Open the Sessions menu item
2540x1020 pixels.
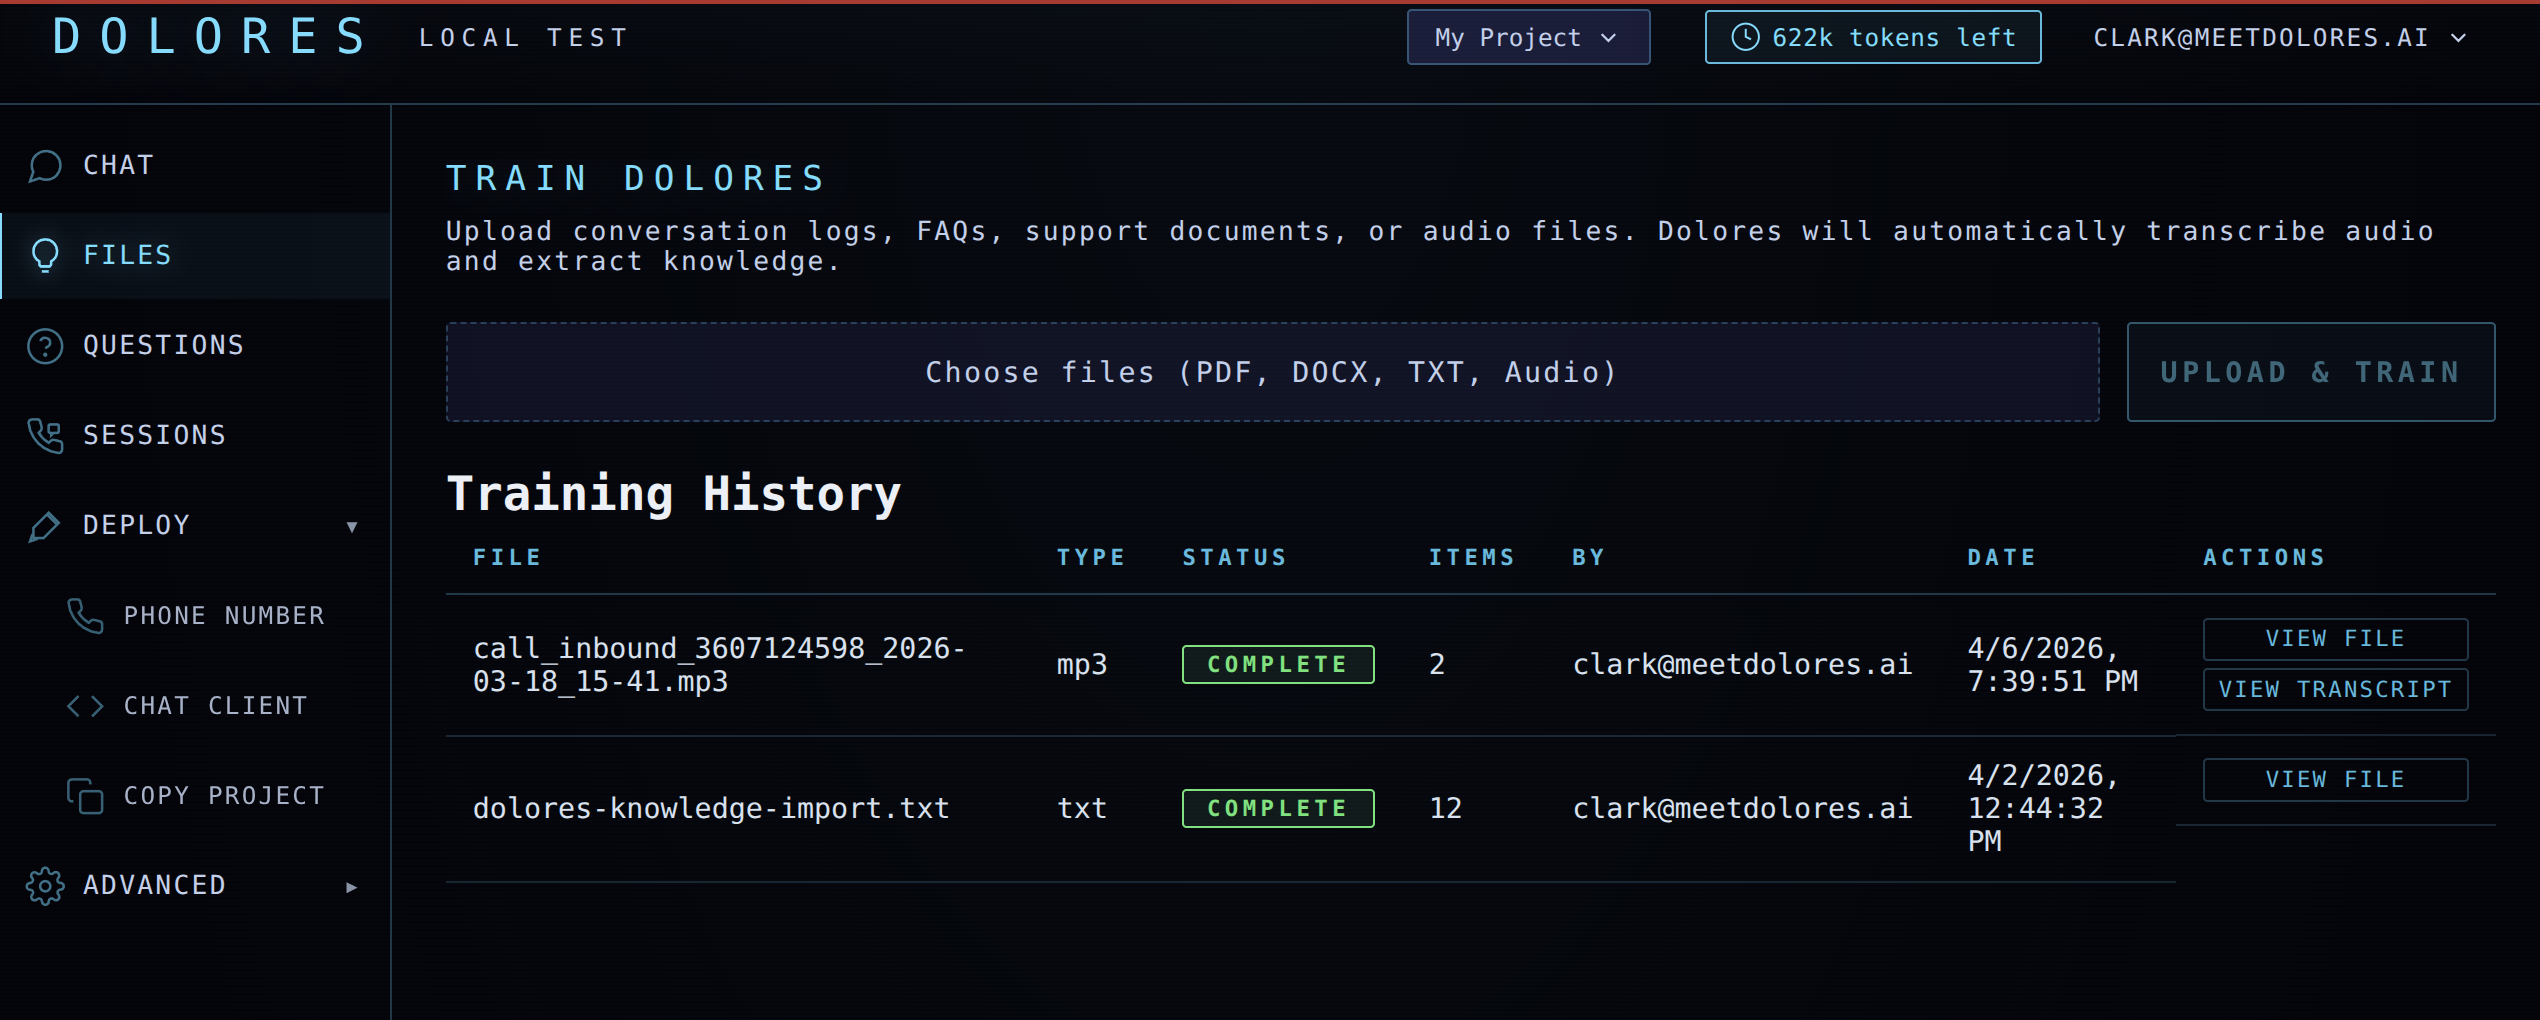pyautogui.click(x=155, y=436)
